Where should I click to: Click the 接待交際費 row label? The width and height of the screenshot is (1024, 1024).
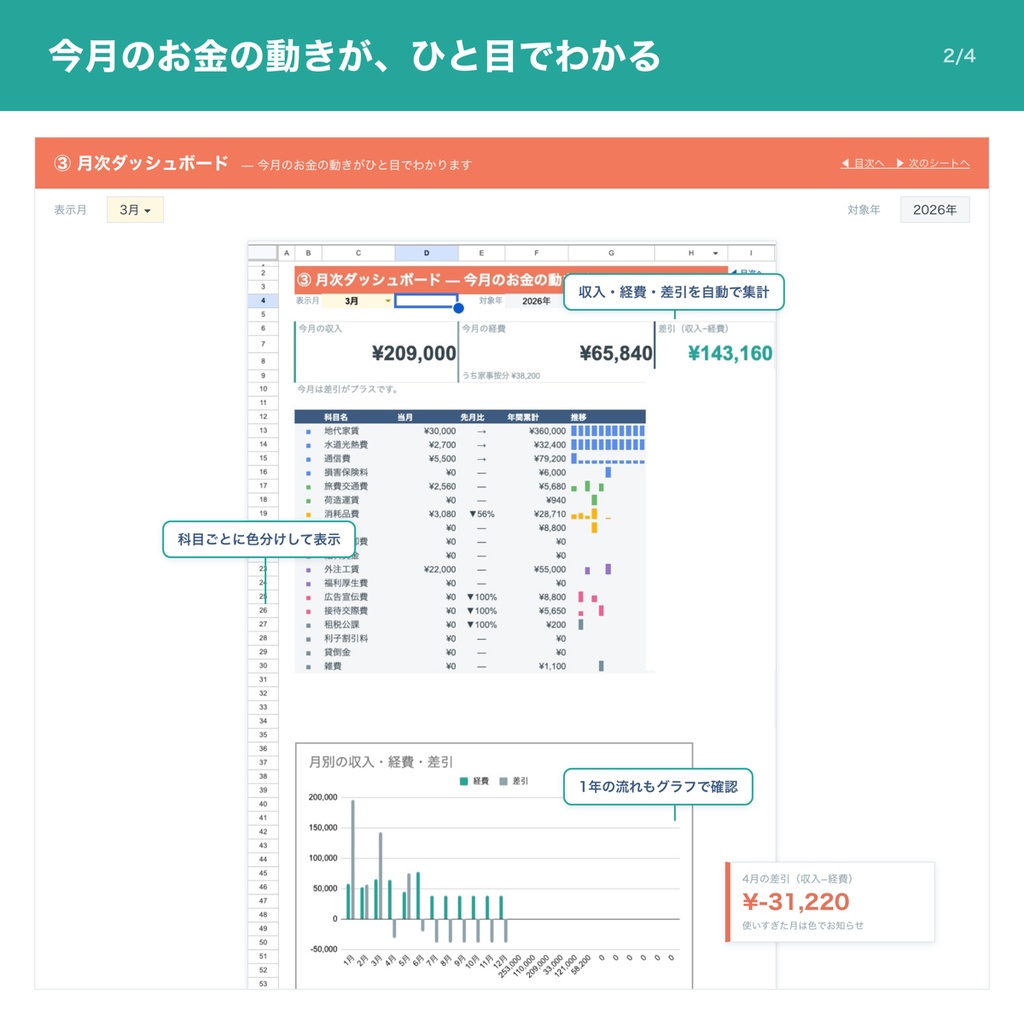346,611
